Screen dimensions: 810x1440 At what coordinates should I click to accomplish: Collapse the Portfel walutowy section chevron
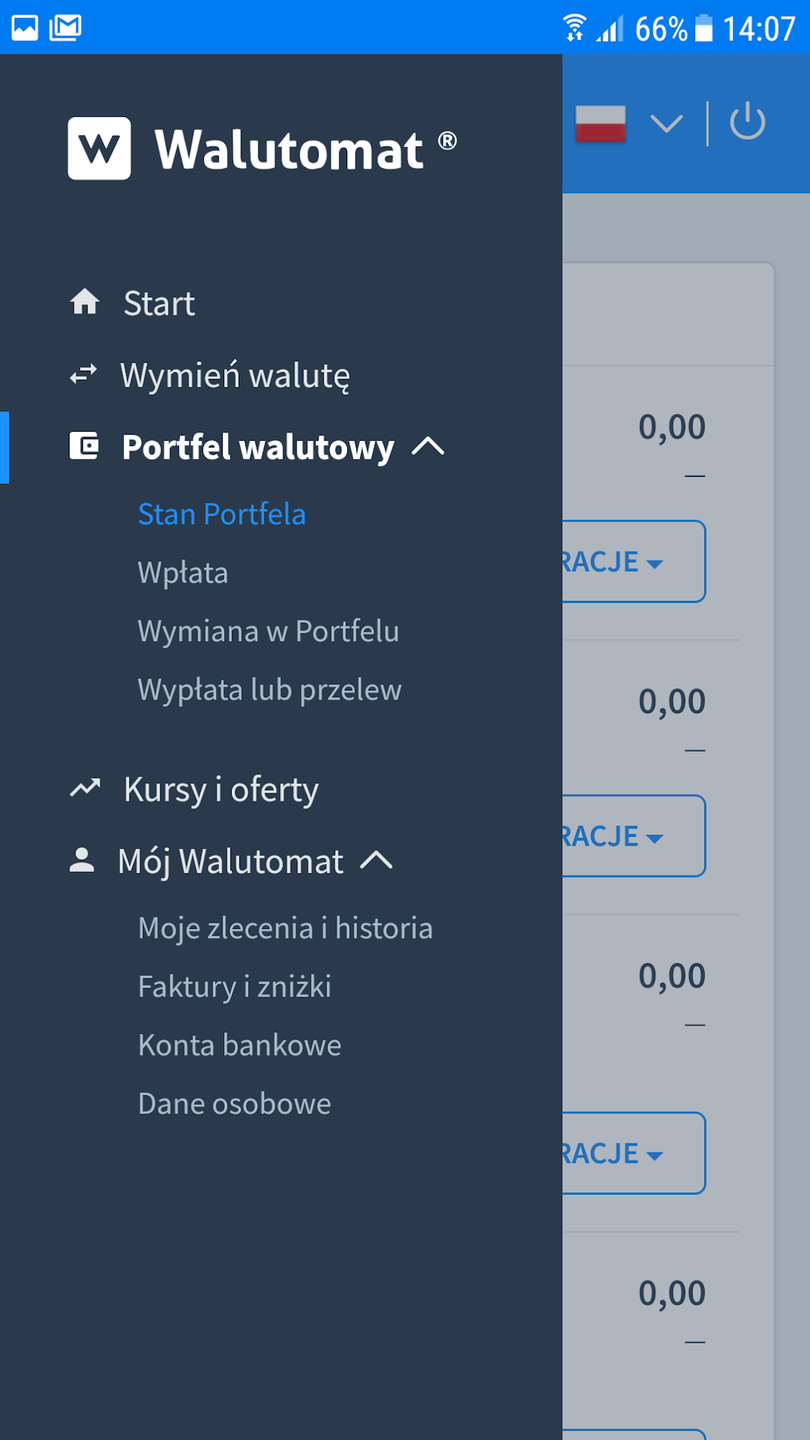[428, 447]
